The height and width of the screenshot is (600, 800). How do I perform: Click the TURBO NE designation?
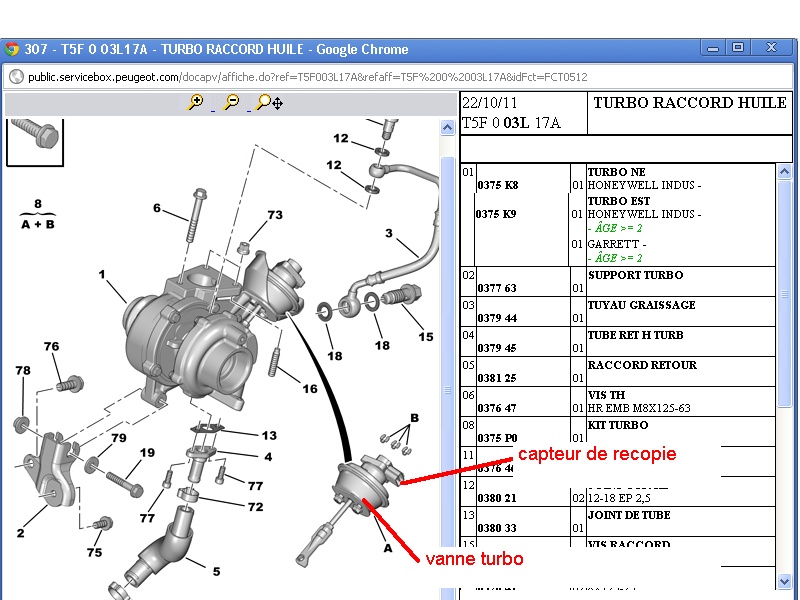coord(617,172)
